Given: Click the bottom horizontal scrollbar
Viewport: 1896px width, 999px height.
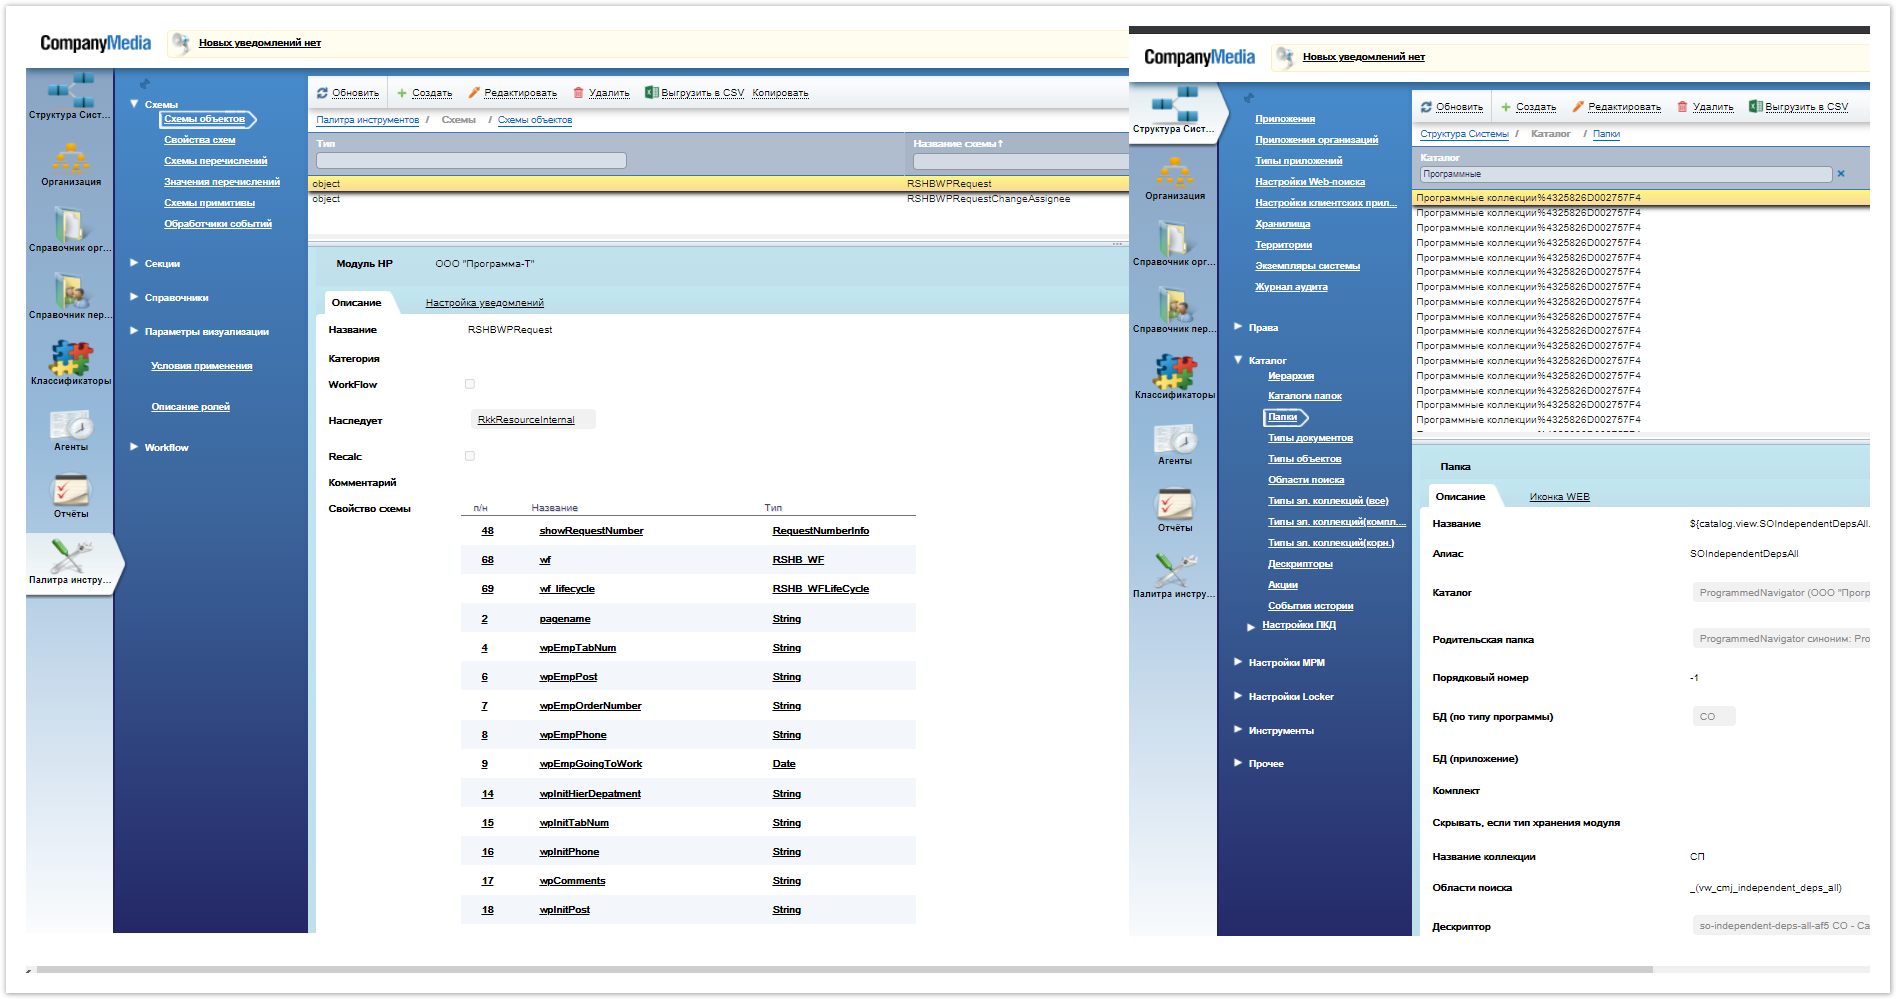Looking at the screenshot, I should (x=844, y=969).
